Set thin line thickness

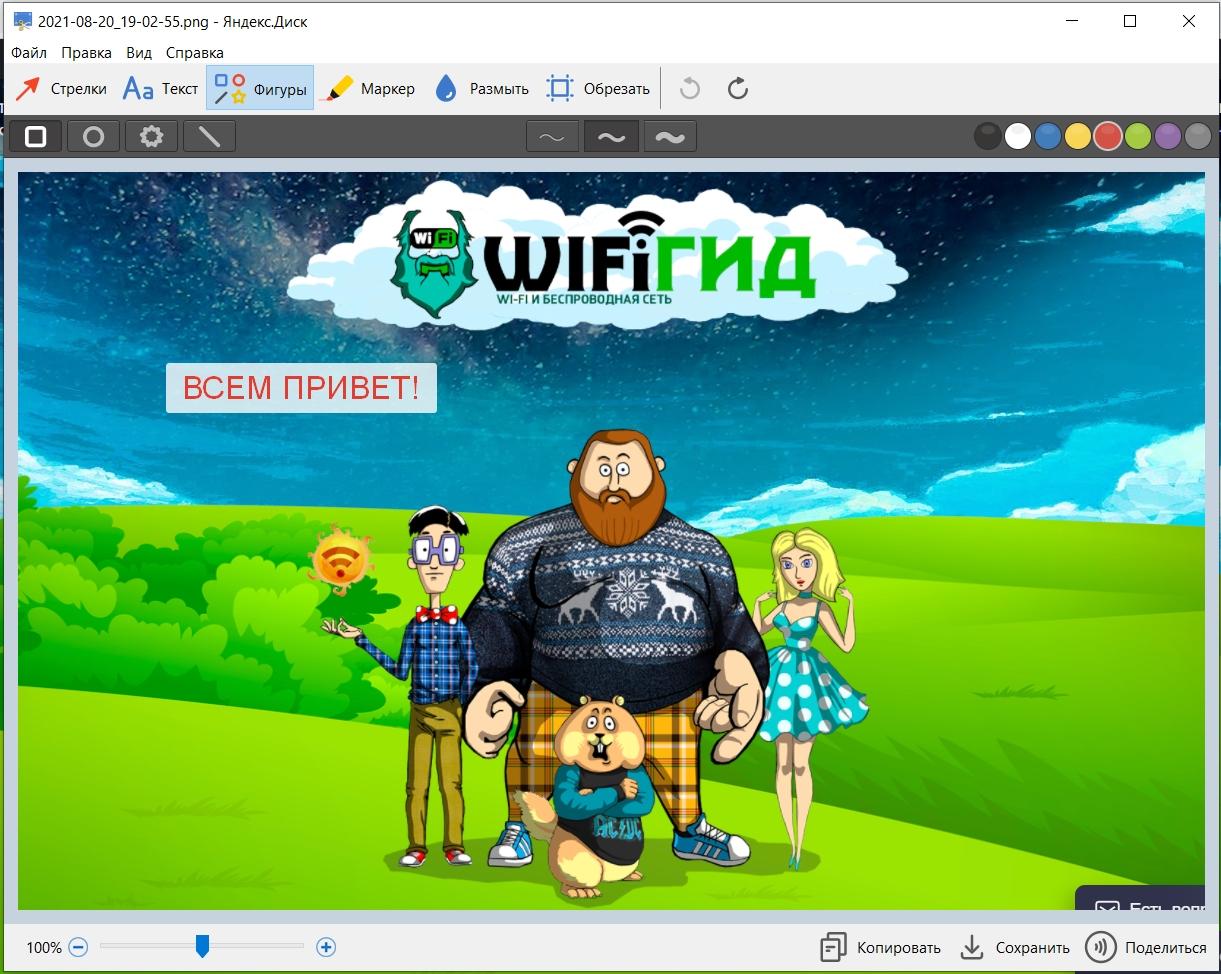click(x=553, y=137)
